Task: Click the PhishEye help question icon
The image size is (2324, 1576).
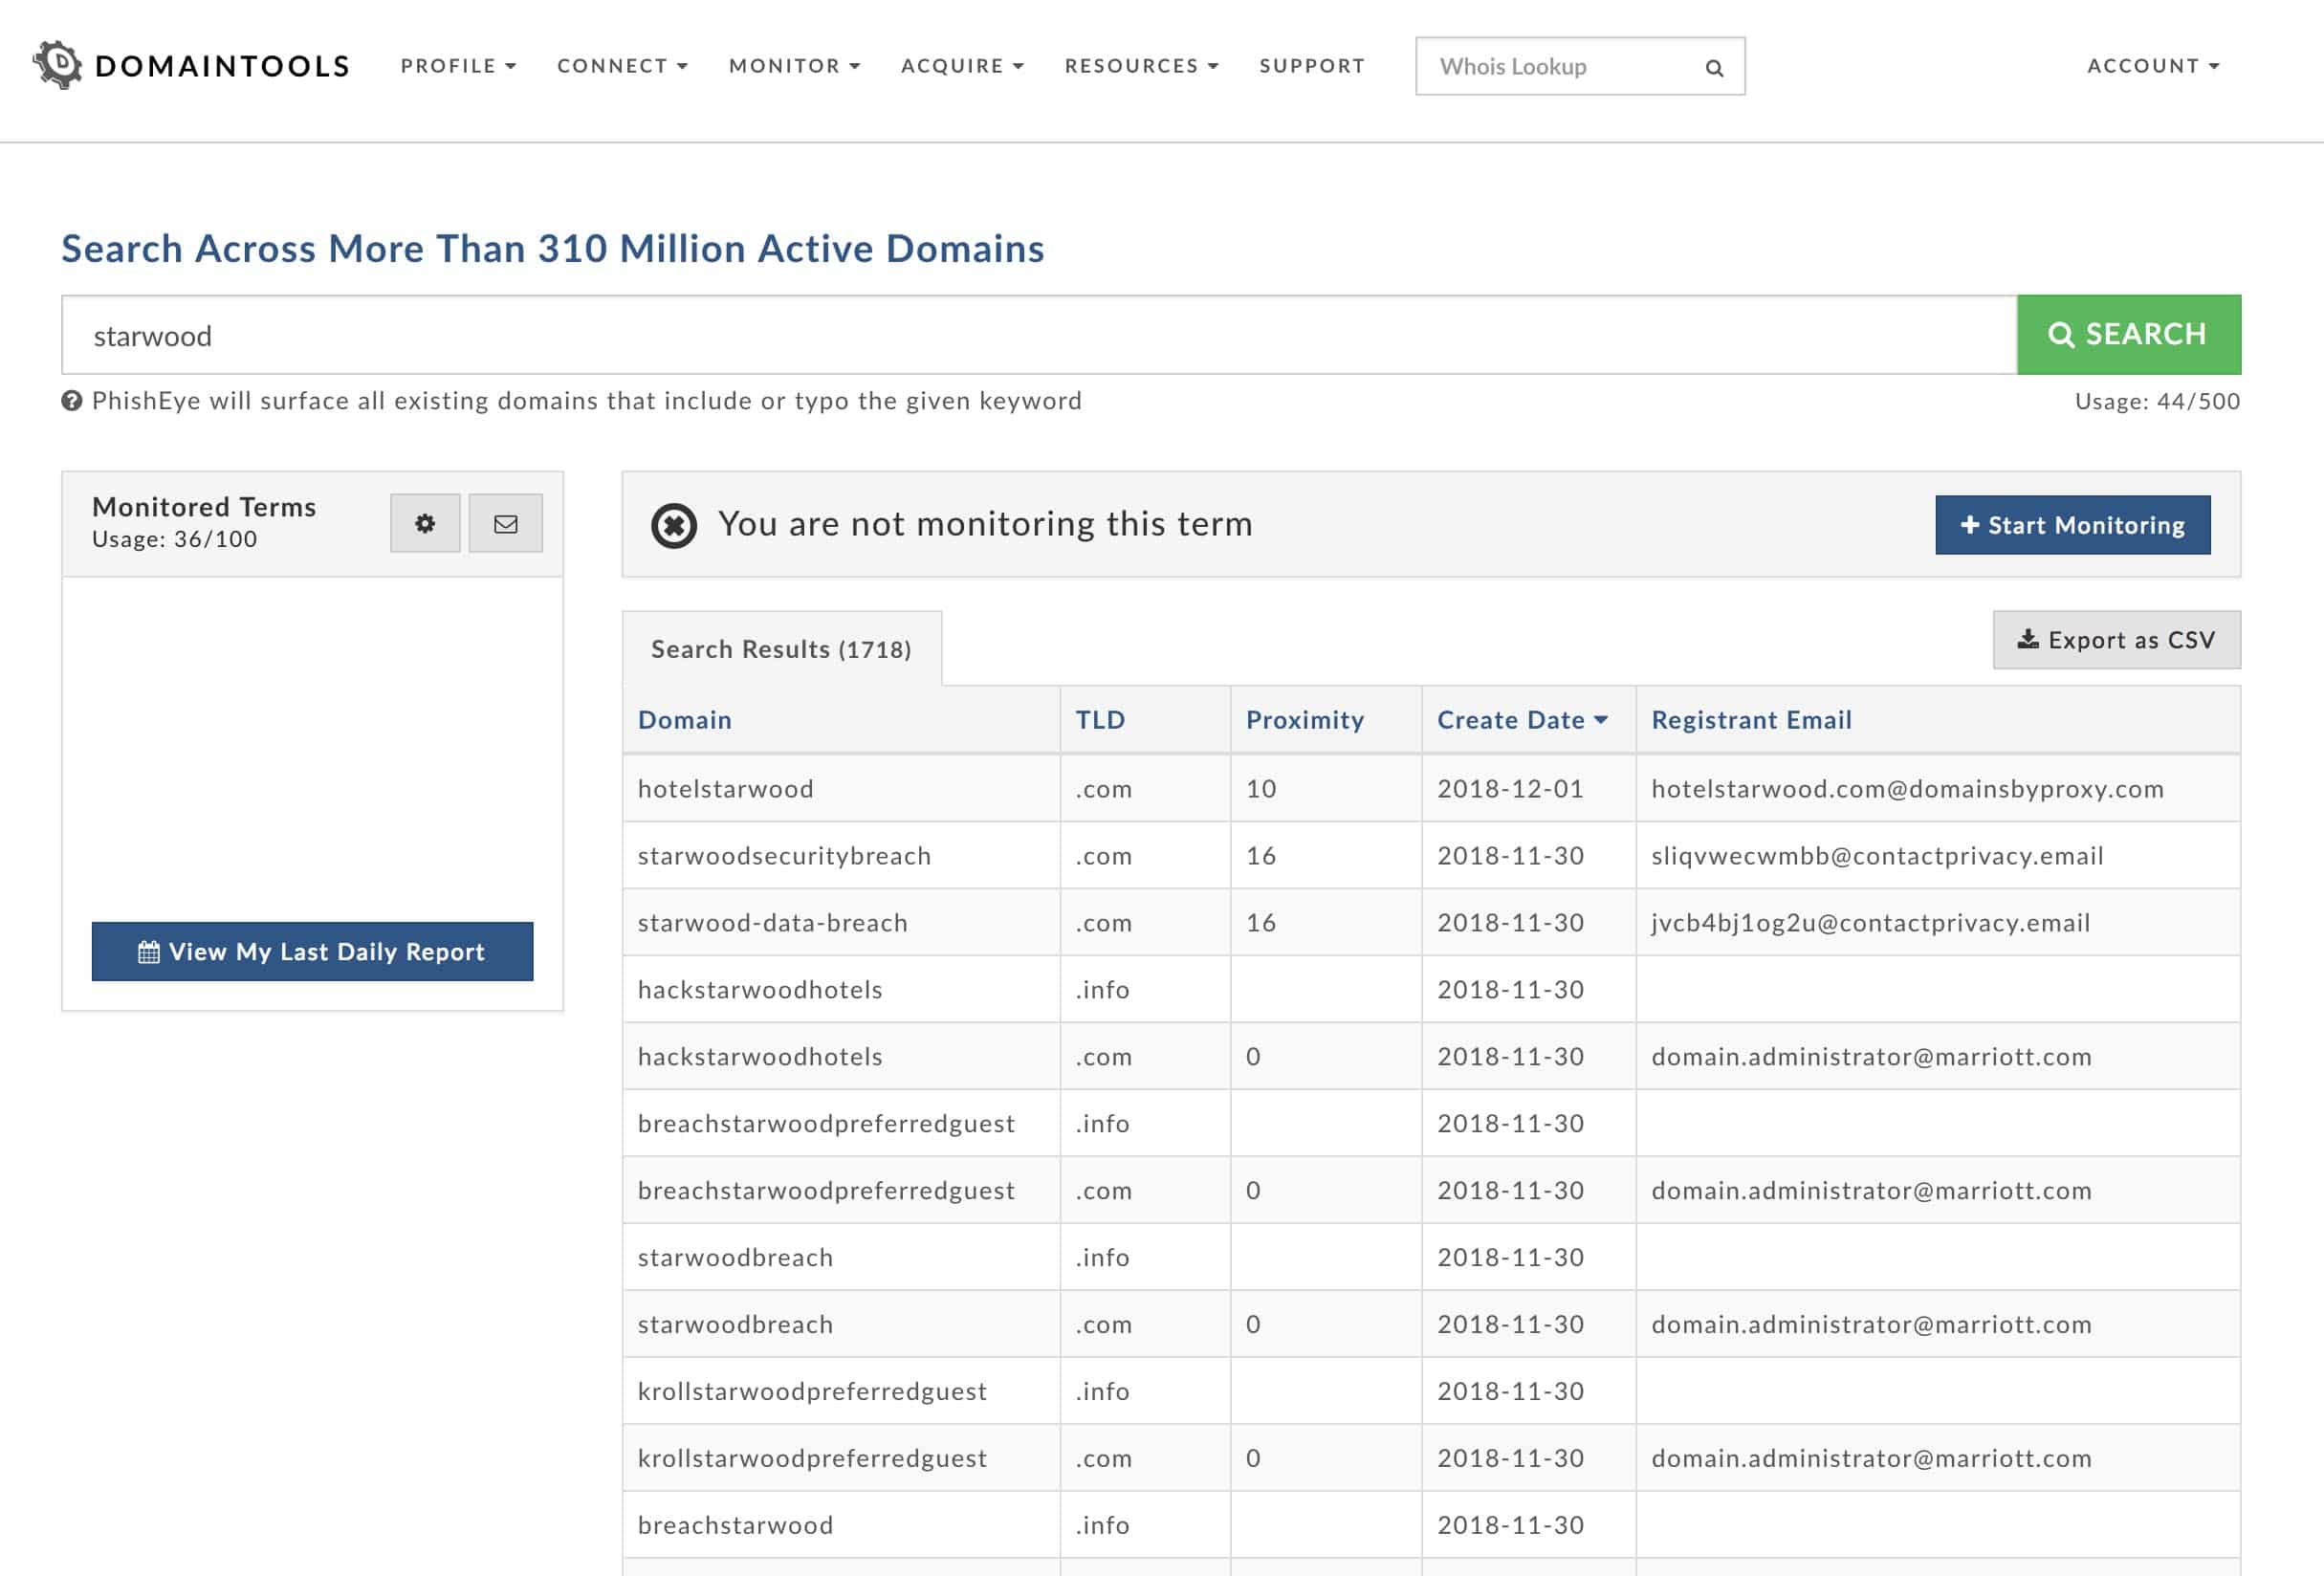Action: pyautogui.click(x=72, y=401)
